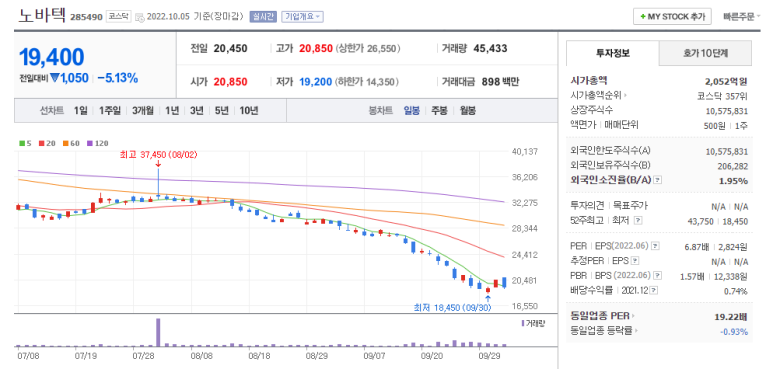
Task: Select the 주봉 candlestick chart
Action: (439, 110)
